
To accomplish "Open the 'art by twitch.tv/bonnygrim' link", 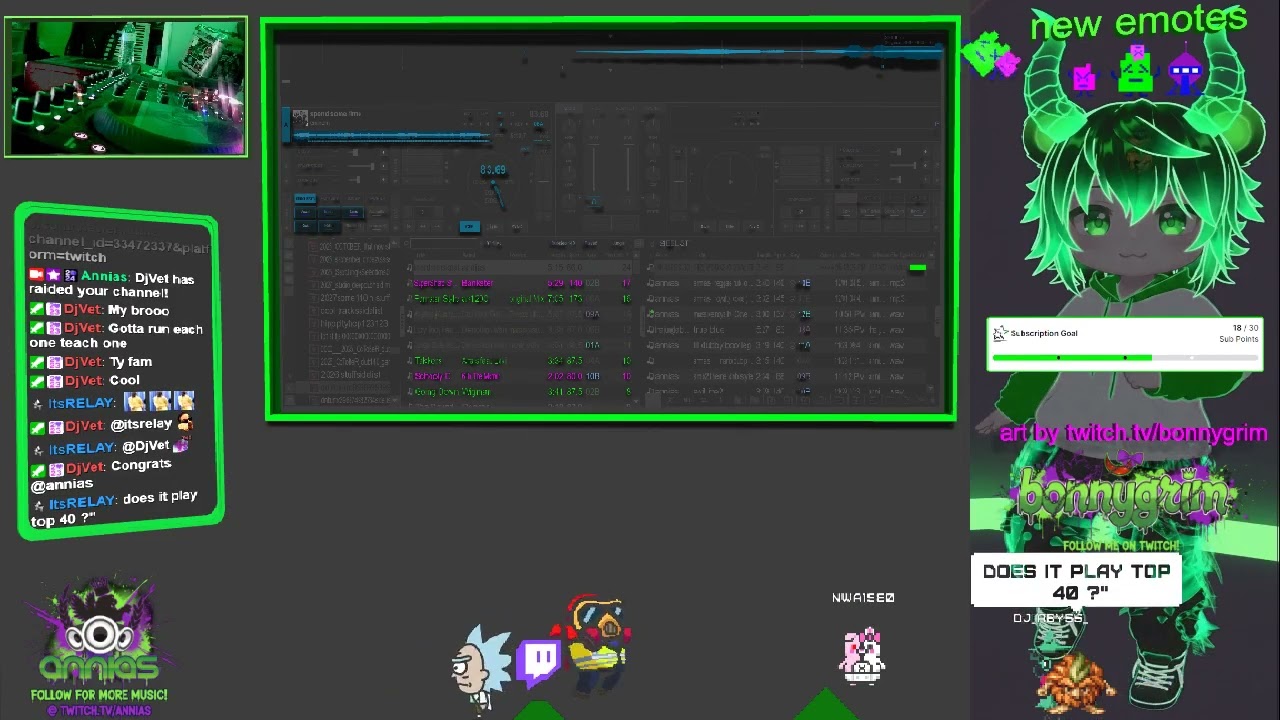I will [x=1133, y=433].
